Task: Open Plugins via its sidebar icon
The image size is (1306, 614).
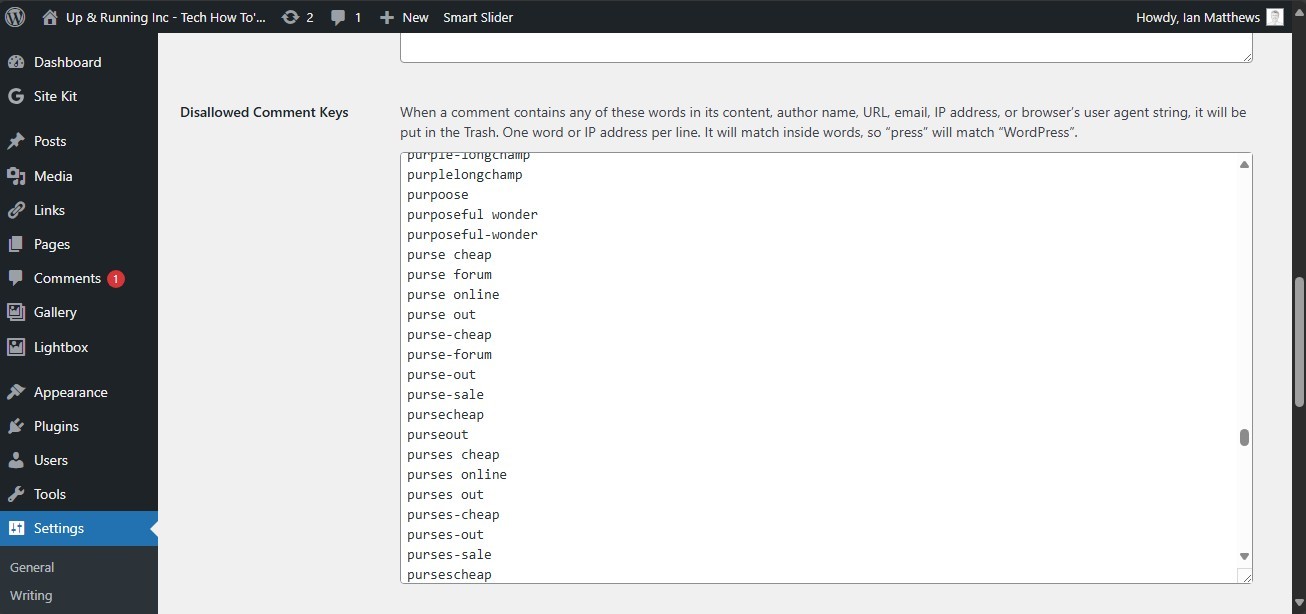Action: pos(17,426)
